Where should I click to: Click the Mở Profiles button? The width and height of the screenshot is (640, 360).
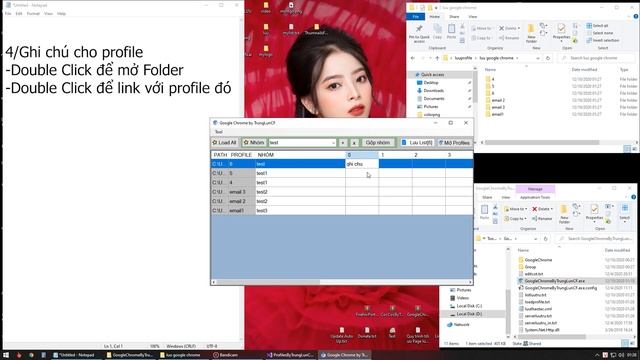(x=454, y=142)
